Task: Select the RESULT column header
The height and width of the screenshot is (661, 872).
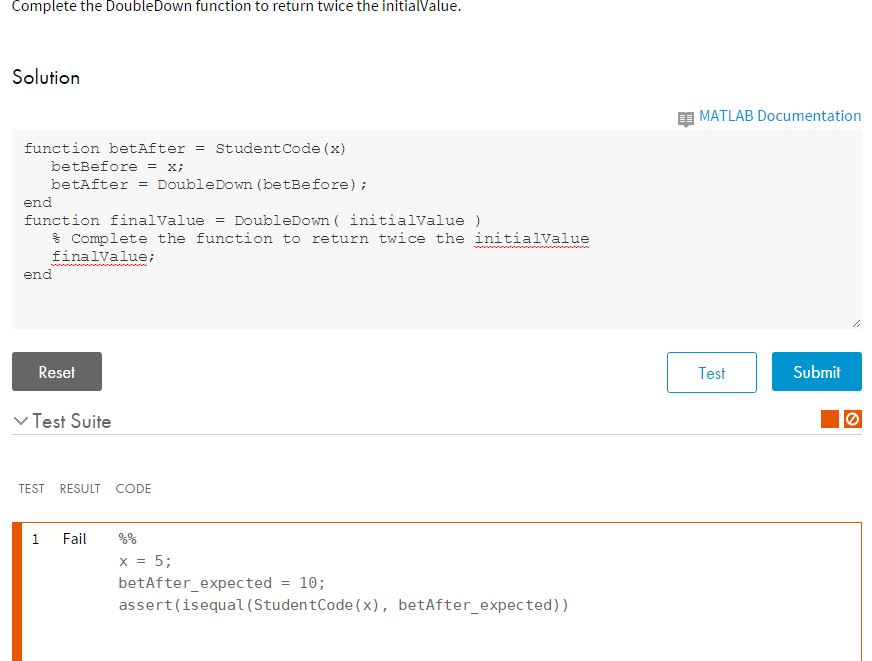Action: (79, 489)
